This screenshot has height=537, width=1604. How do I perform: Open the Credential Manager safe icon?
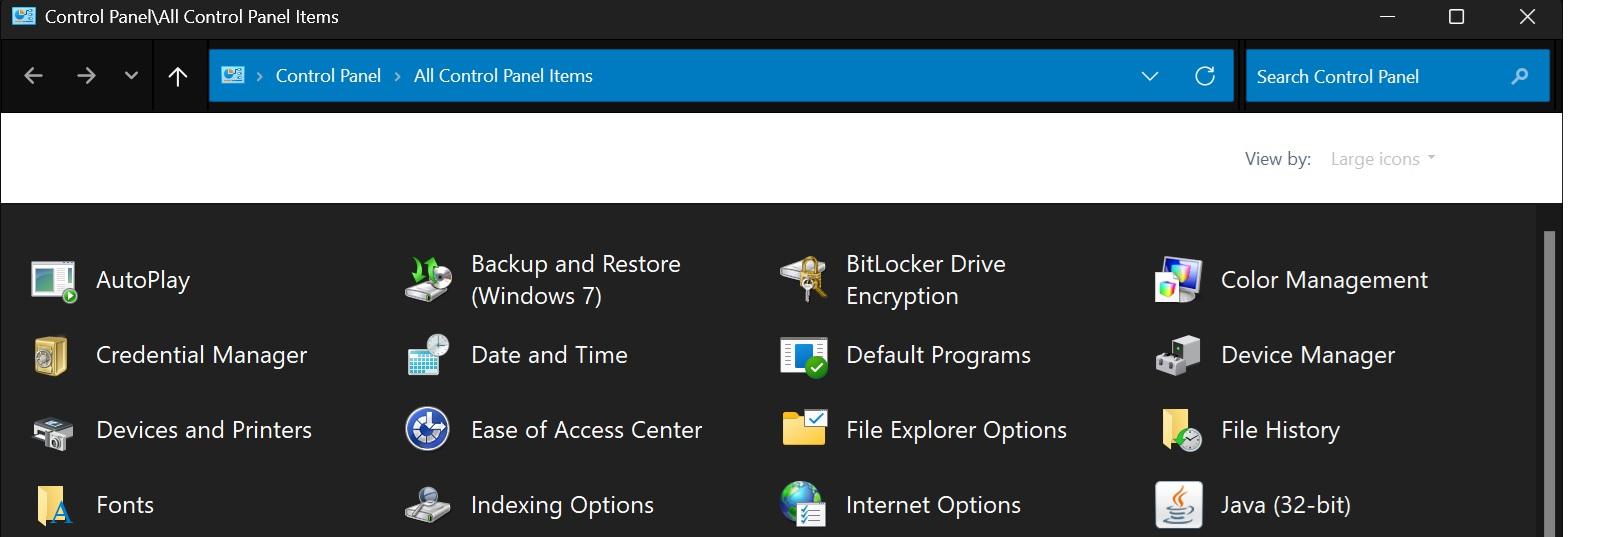(x=51, y=355)
